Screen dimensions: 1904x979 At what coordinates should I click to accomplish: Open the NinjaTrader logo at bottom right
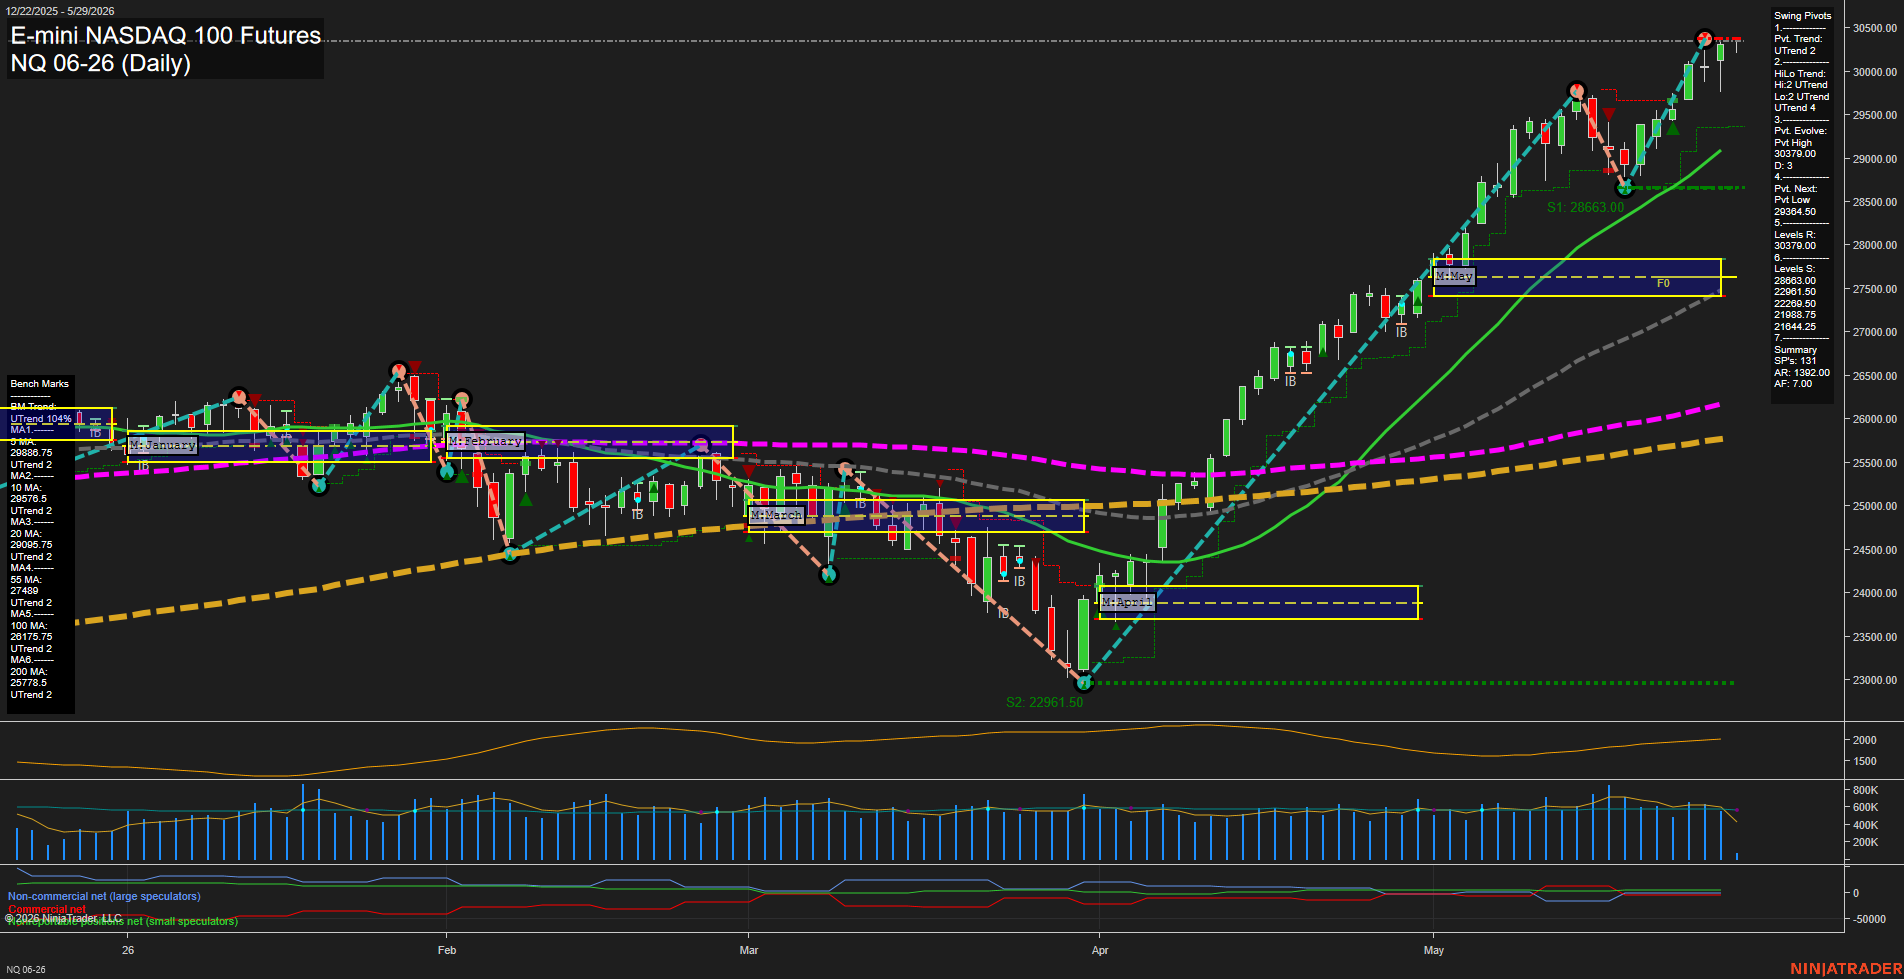point(1846,969)
